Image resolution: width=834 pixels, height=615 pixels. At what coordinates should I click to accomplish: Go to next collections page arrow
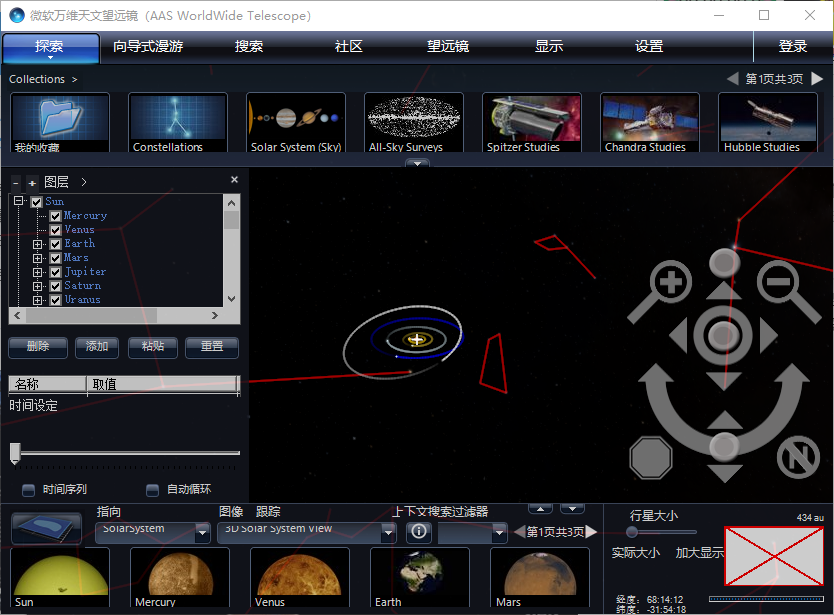point(817,79)
